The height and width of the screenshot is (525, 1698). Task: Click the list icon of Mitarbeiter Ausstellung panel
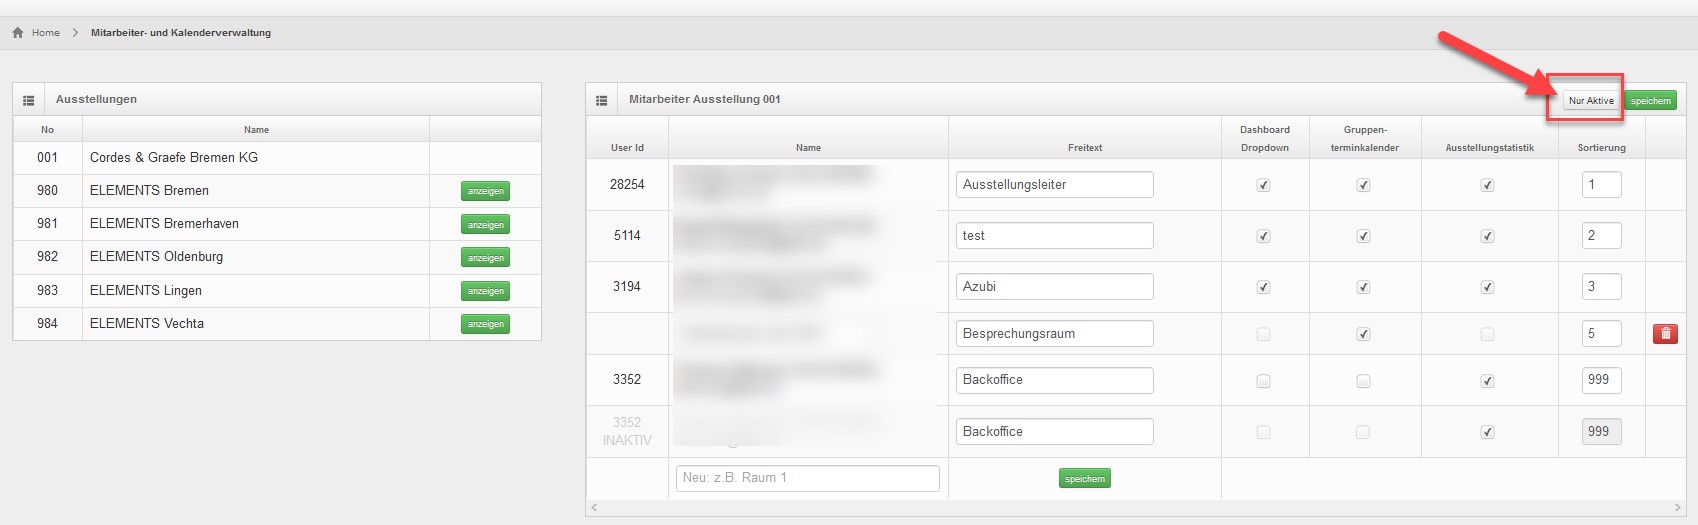point(601,100)
